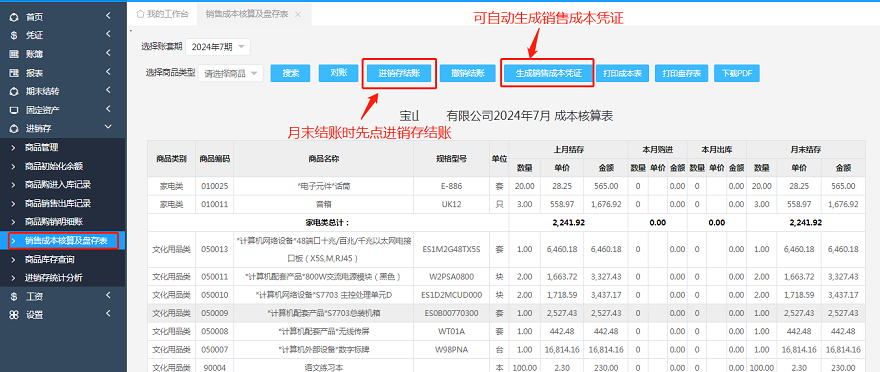This screenshot has height=372, width=880.
Task: Click the *计算机外部设备*数字标牌 product name
Action: [x=323, y=350]
